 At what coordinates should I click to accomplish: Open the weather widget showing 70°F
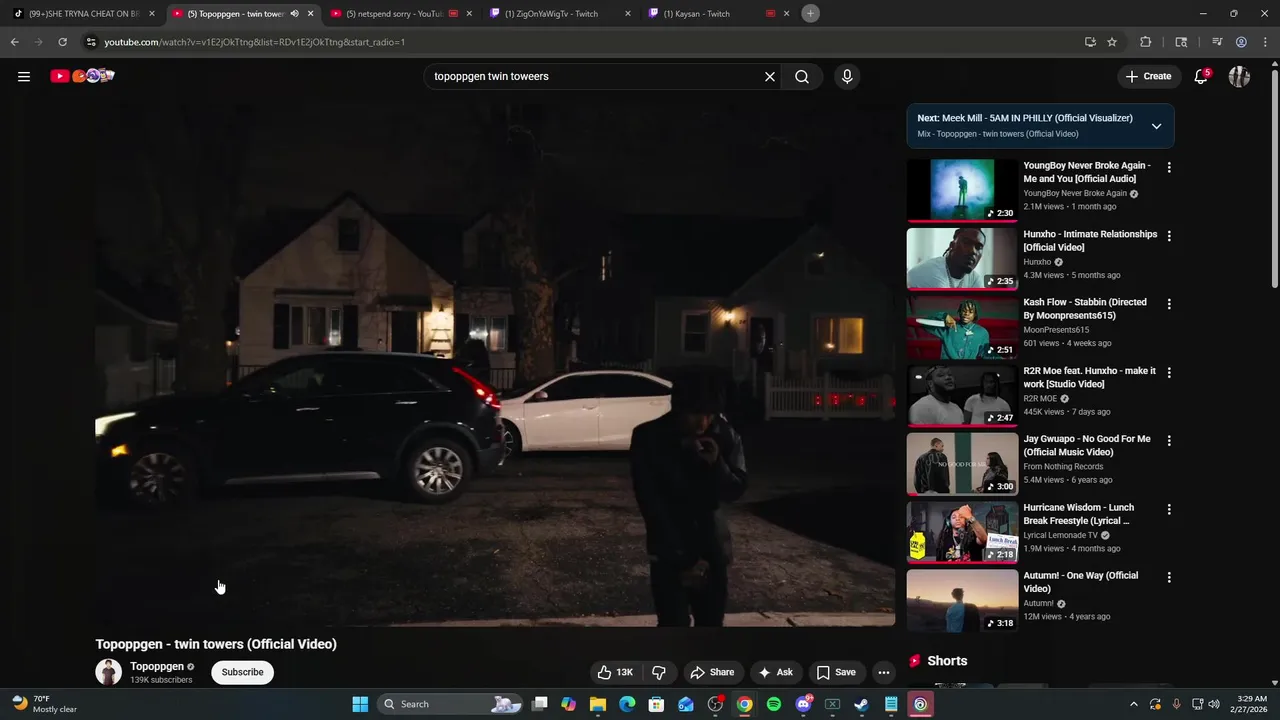tap(44, 704)
